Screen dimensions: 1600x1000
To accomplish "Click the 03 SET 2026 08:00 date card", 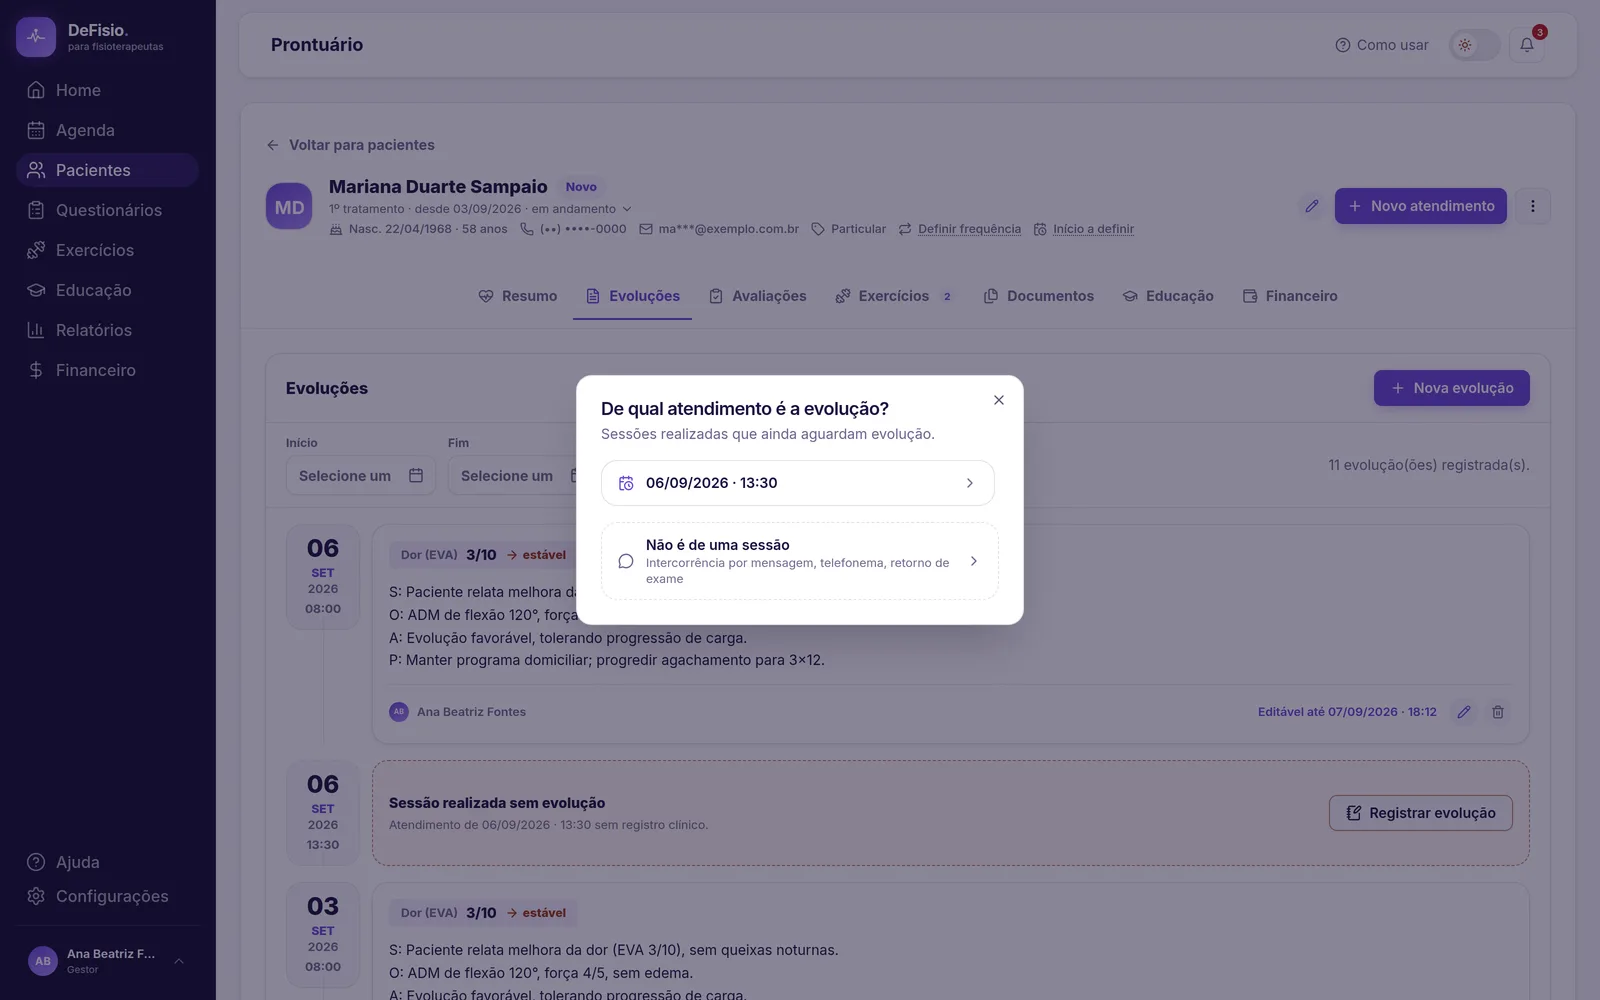I will (323, 935).
